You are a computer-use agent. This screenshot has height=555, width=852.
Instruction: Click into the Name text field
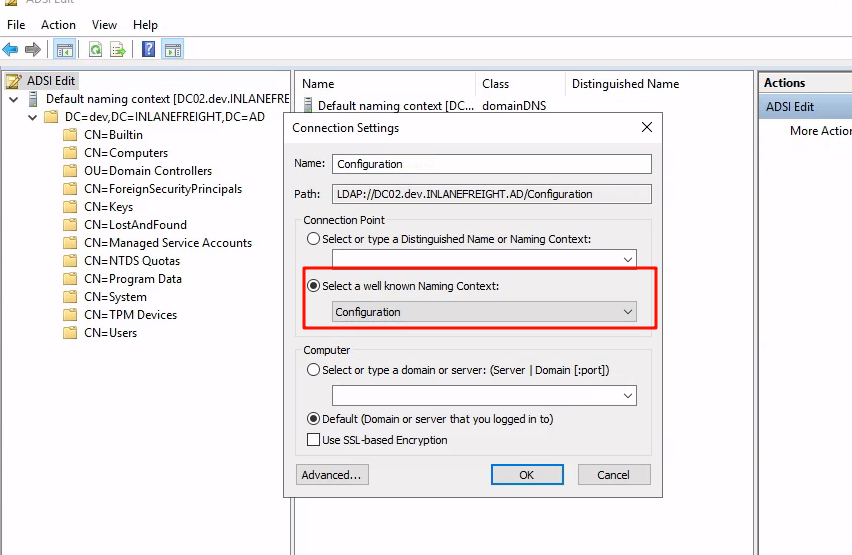(491, 164)
